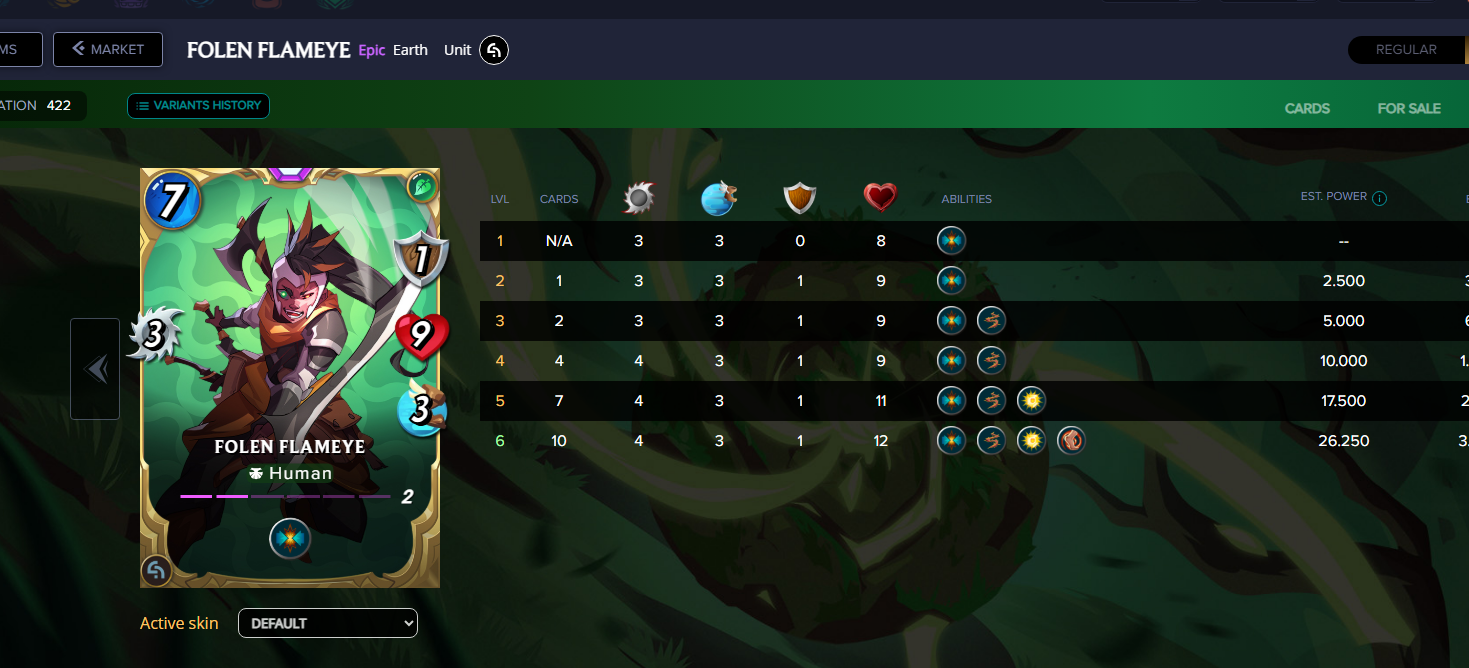Click the second ability icon in level 3 row
The image size is (1469, 668).
pos(991,321)
